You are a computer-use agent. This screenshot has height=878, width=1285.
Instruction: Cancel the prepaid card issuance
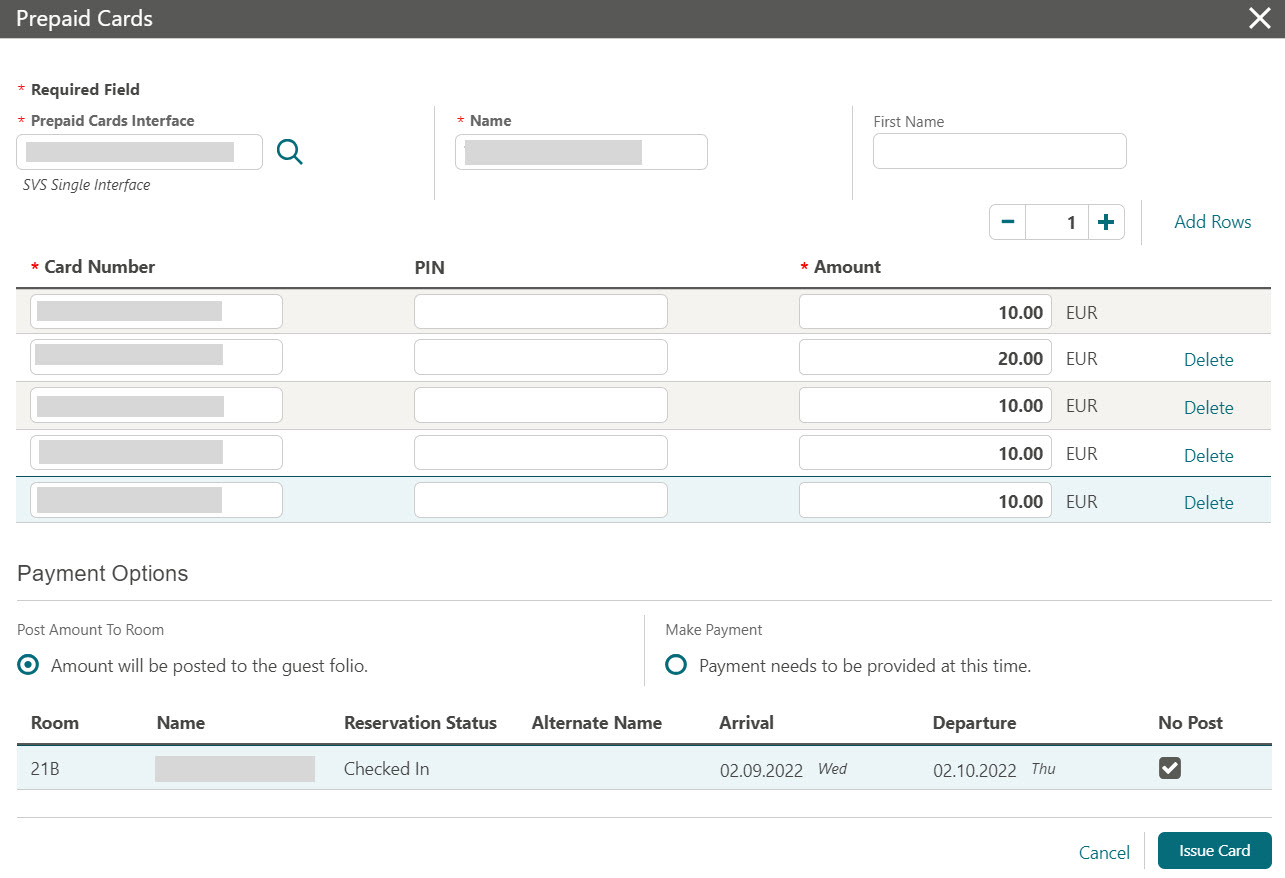tap(1104, 851)
